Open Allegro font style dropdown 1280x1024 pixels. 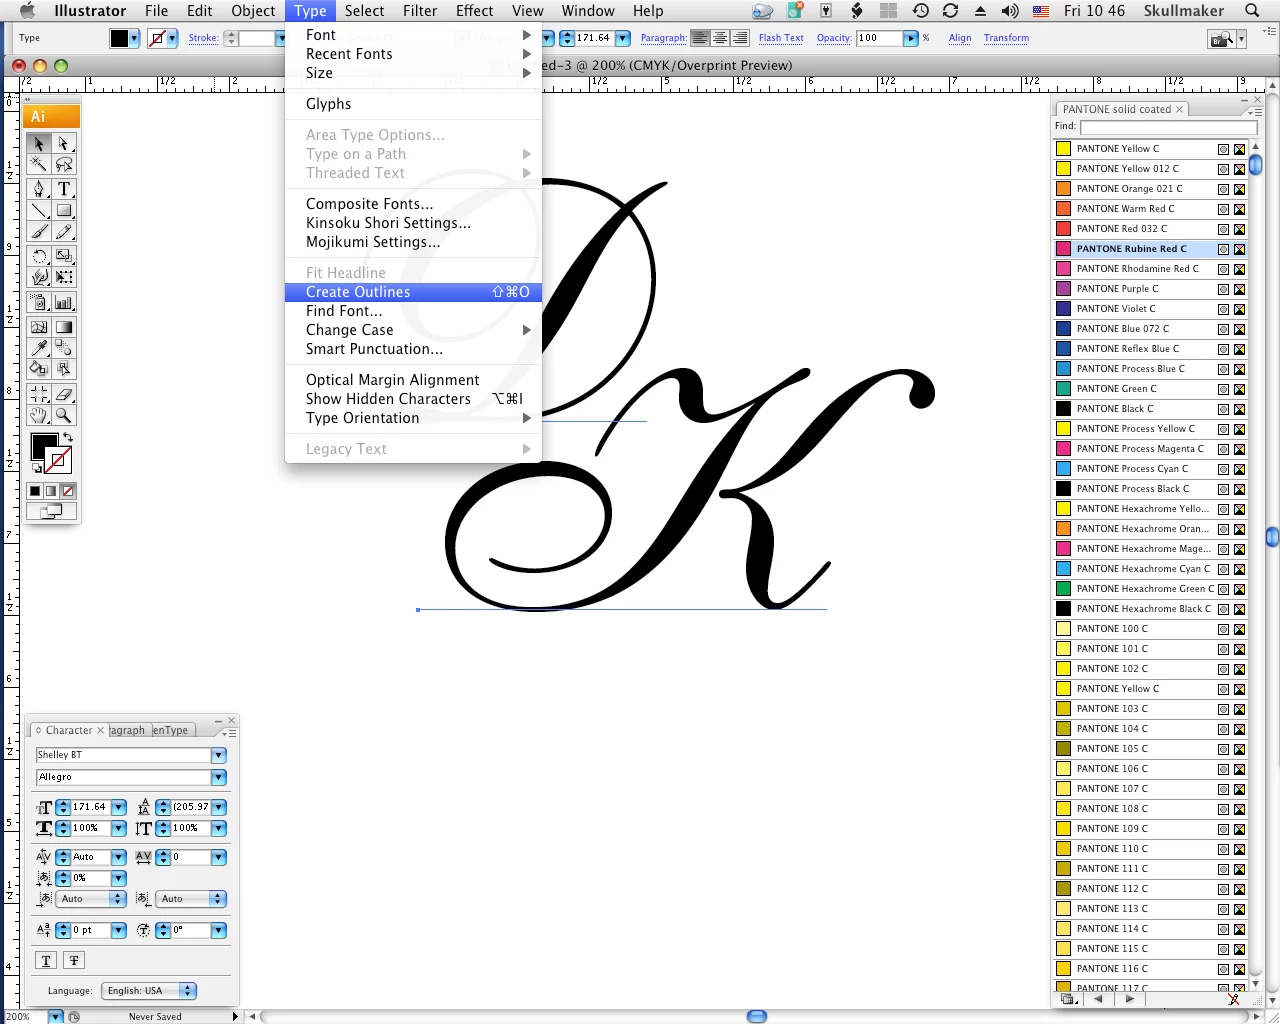[219, 777]
